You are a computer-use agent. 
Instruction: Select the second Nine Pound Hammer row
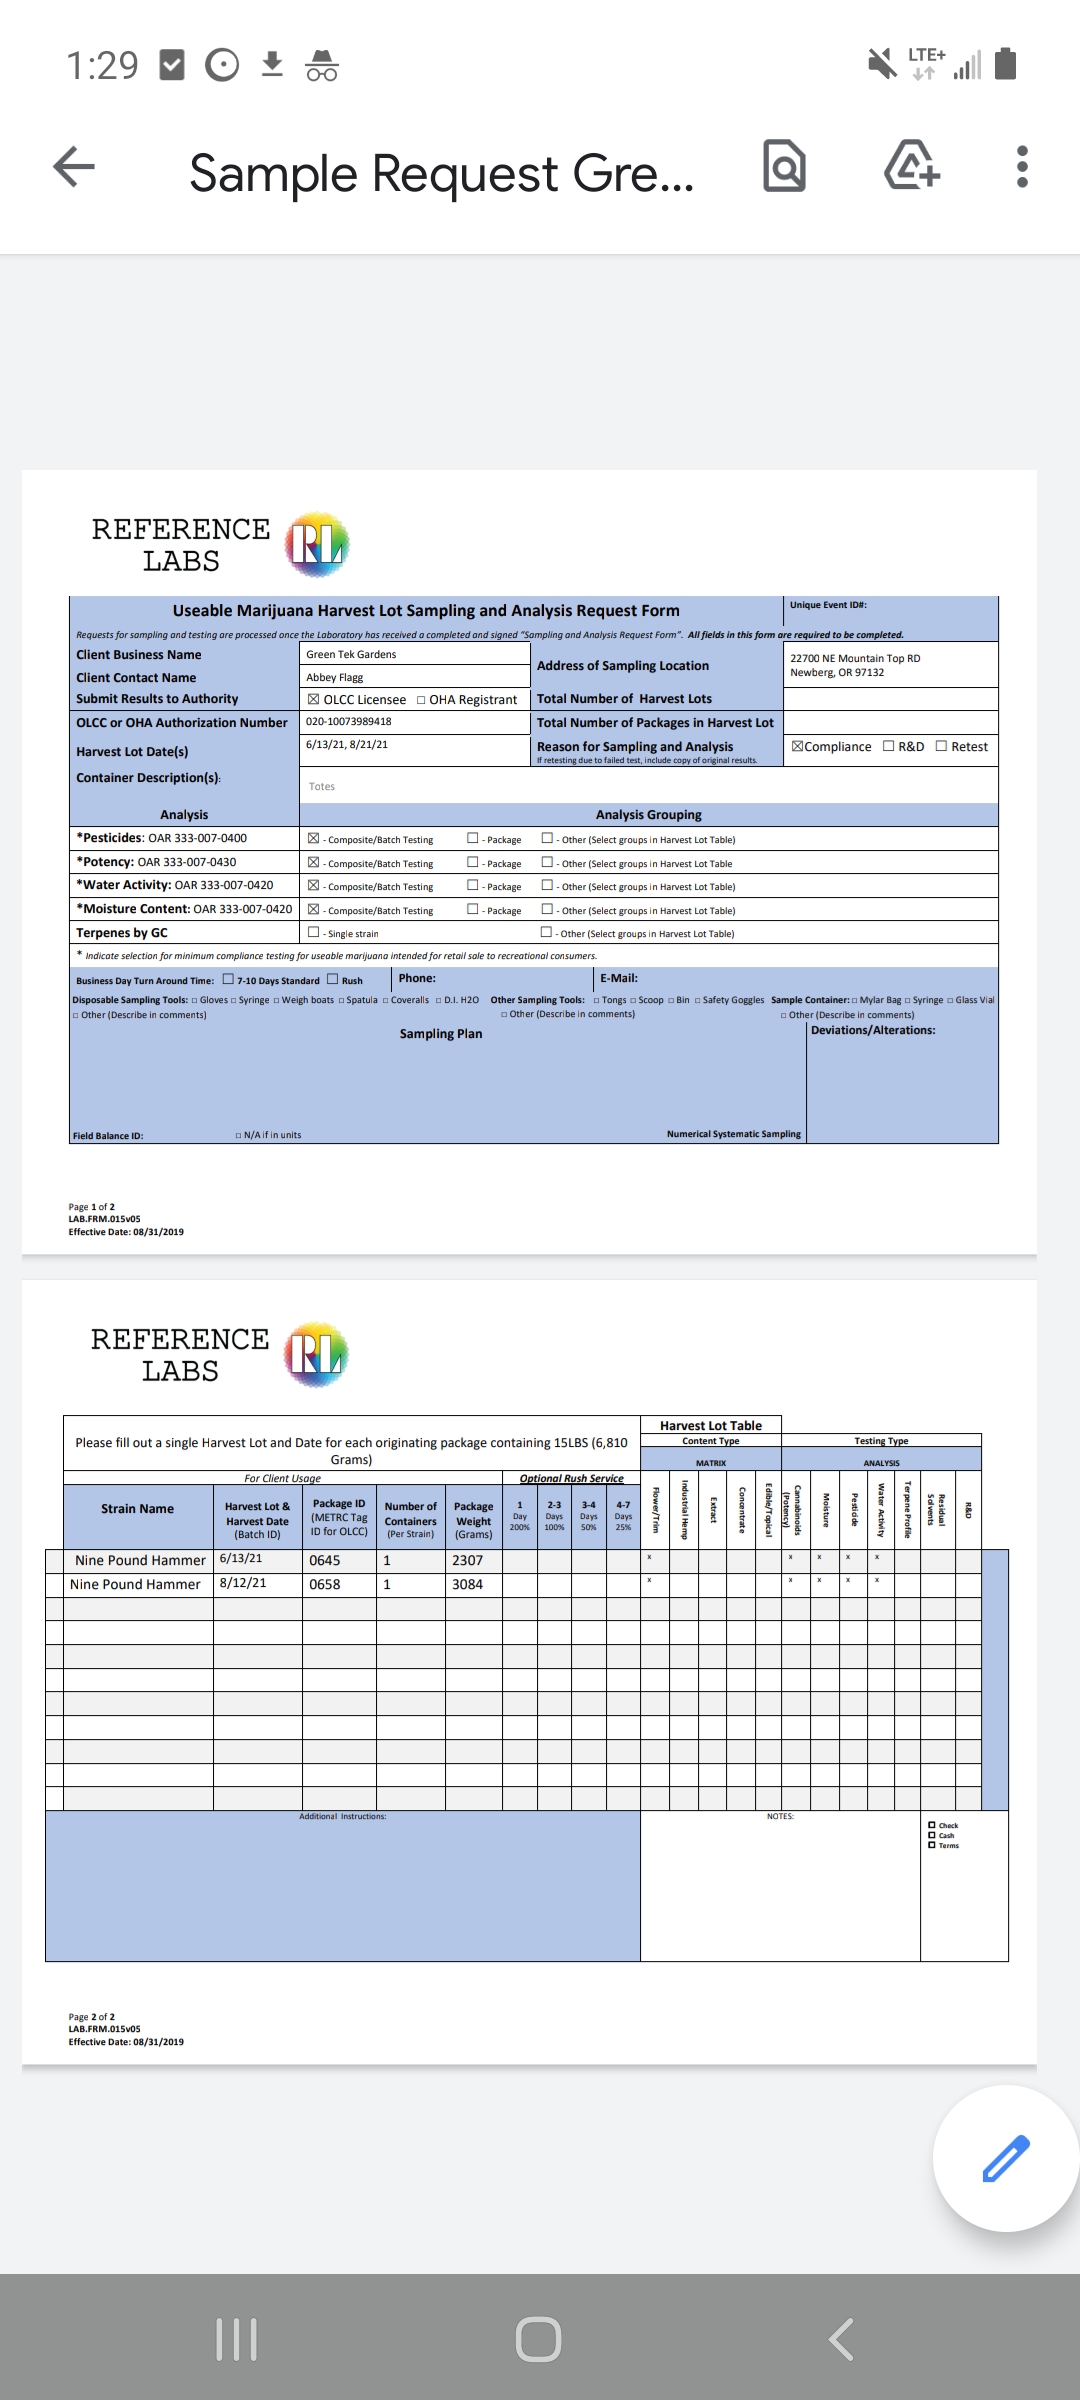pos(136,1584)
